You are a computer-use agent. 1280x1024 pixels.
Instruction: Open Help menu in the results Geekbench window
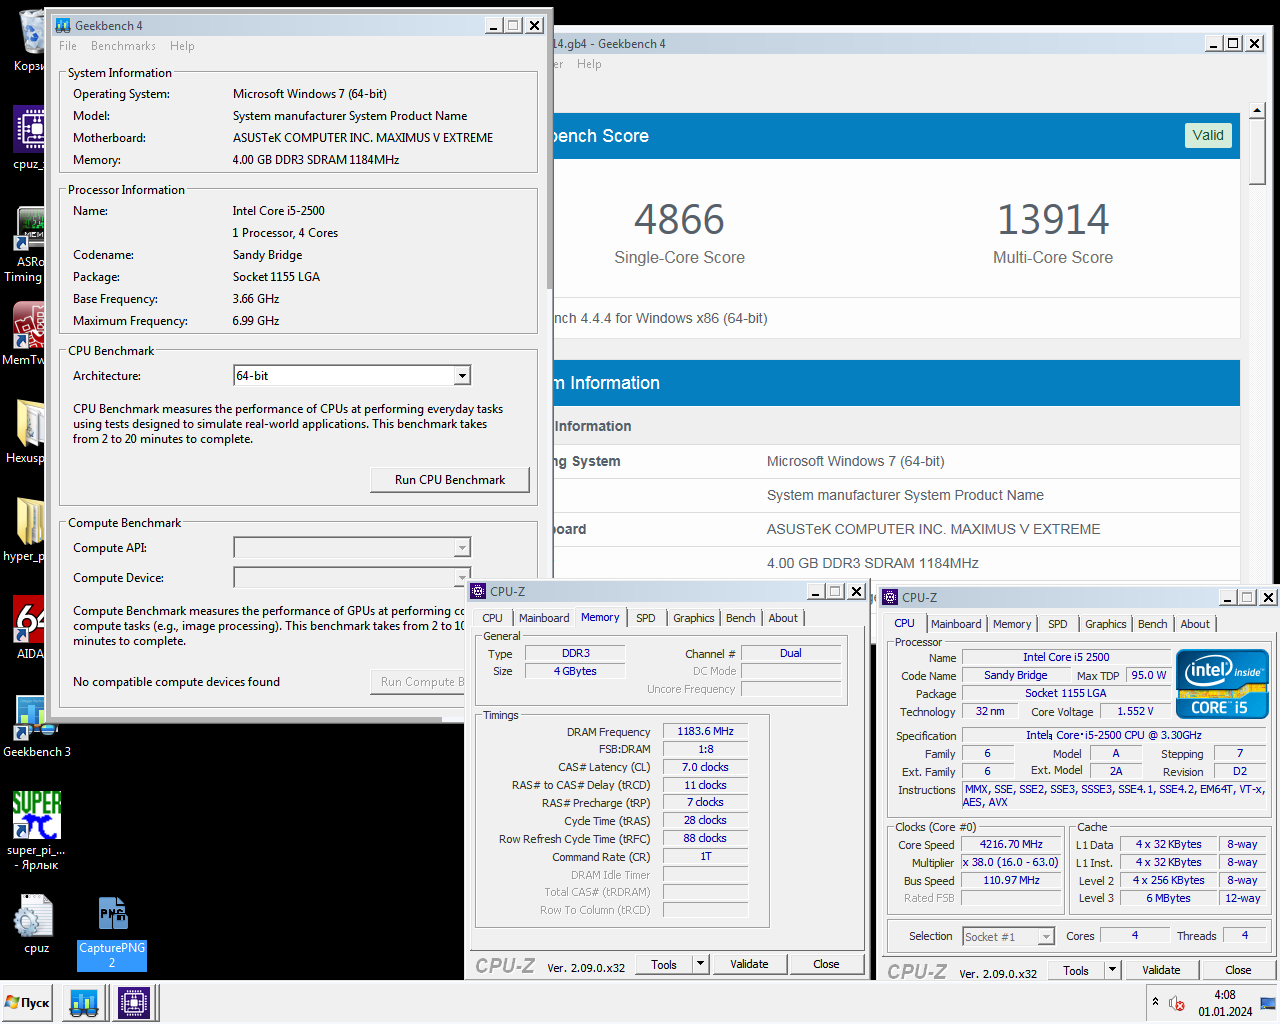pyautogui.click(x=589, y=64)
